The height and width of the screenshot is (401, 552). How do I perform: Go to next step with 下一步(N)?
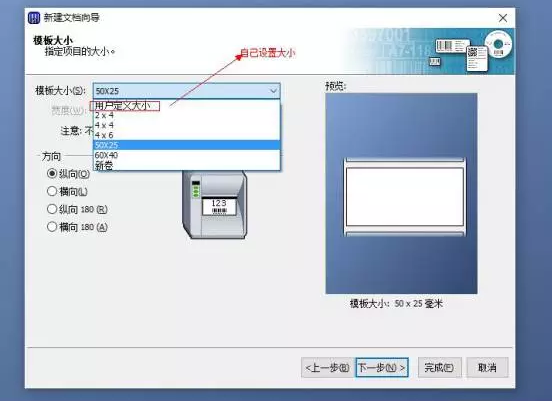click(x=382, y=368)
